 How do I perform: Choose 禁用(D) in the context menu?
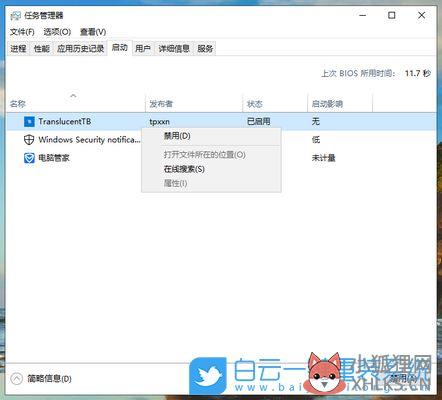[x=177, y=136]
